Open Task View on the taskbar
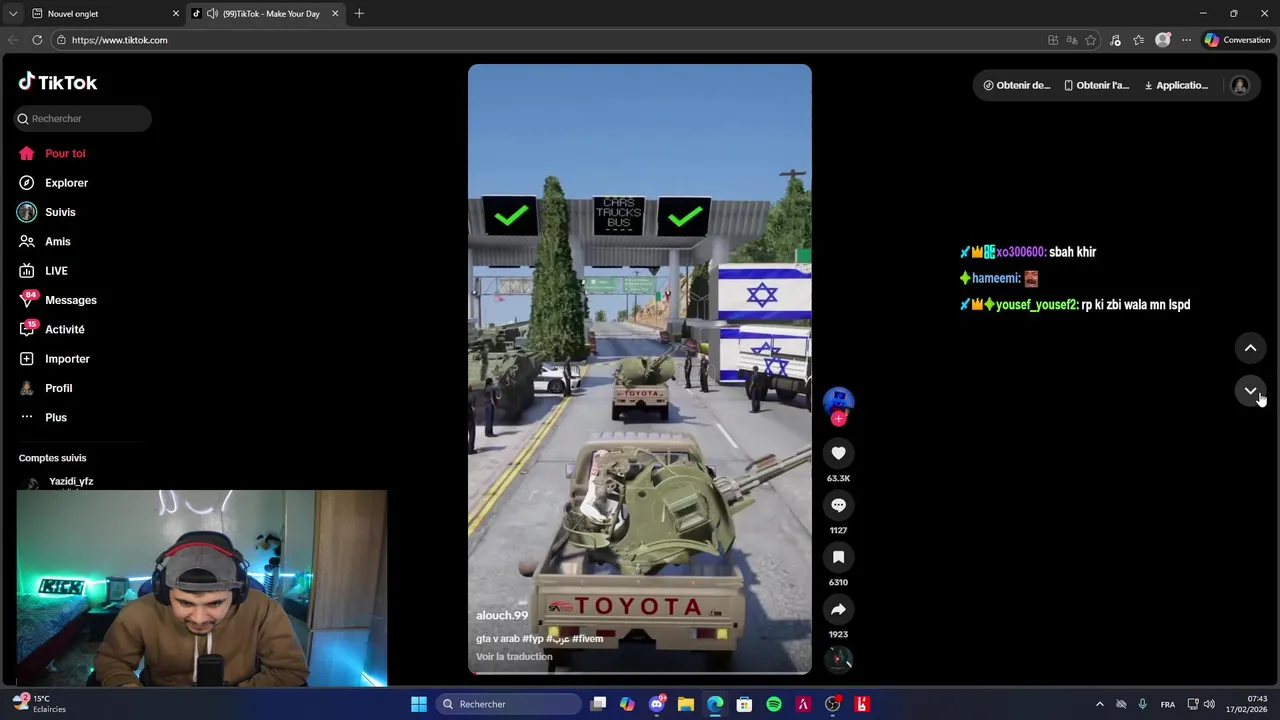 click(598, 704)
